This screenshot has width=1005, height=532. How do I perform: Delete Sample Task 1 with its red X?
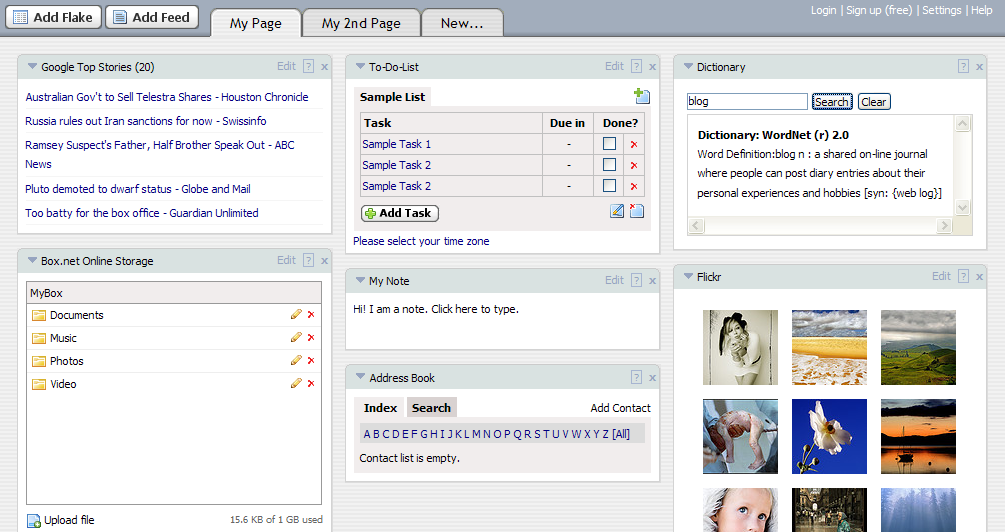click(x=634, y=144)
